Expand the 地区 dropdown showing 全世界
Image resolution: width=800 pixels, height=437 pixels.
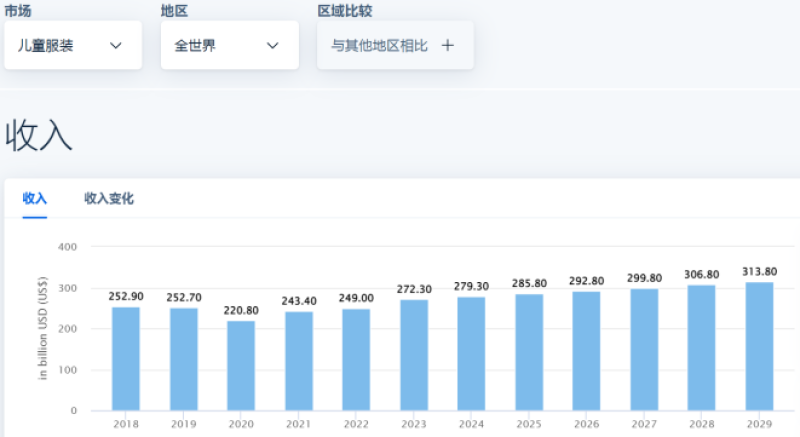click(x=229, y=46)
